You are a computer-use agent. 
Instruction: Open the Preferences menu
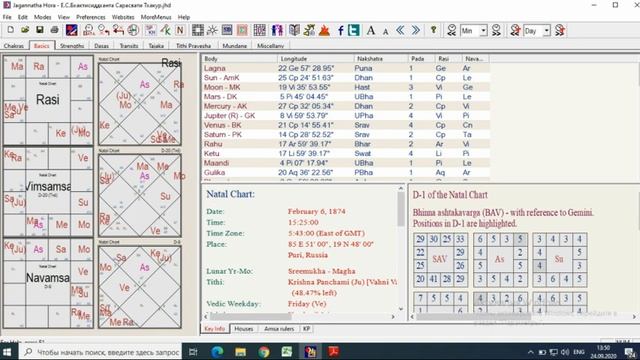click(x=91, y=17)
